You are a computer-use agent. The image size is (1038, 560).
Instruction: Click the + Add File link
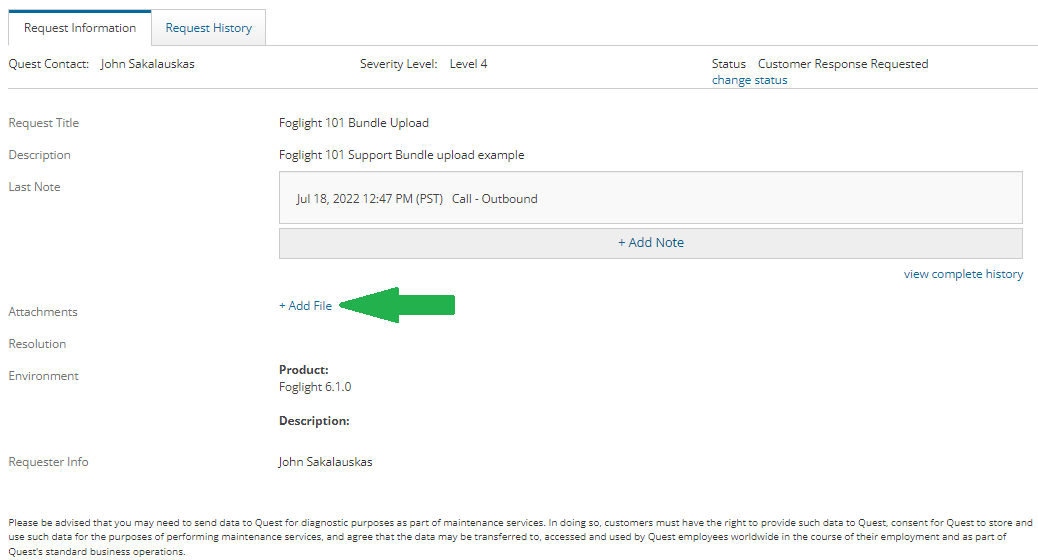[x=305, y=306]
